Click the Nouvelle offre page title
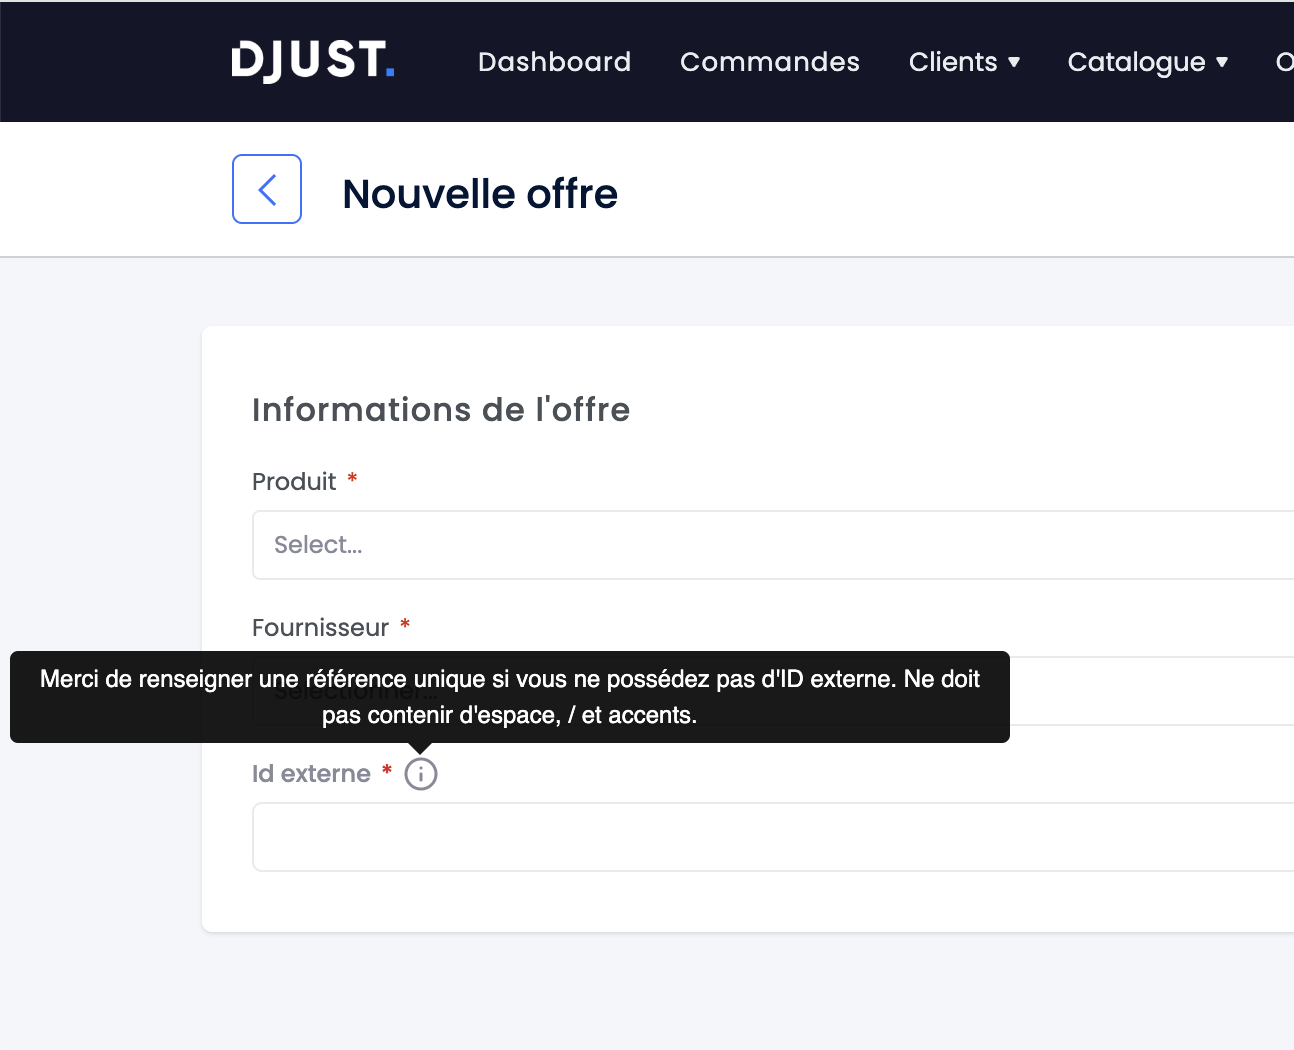 (x=480, y=194)
